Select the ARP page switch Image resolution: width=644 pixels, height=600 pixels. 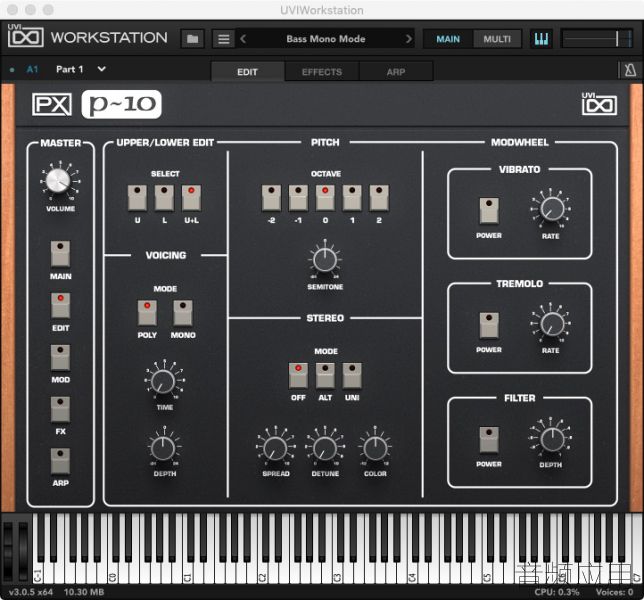pyautogui.click(x=60, y=460)
